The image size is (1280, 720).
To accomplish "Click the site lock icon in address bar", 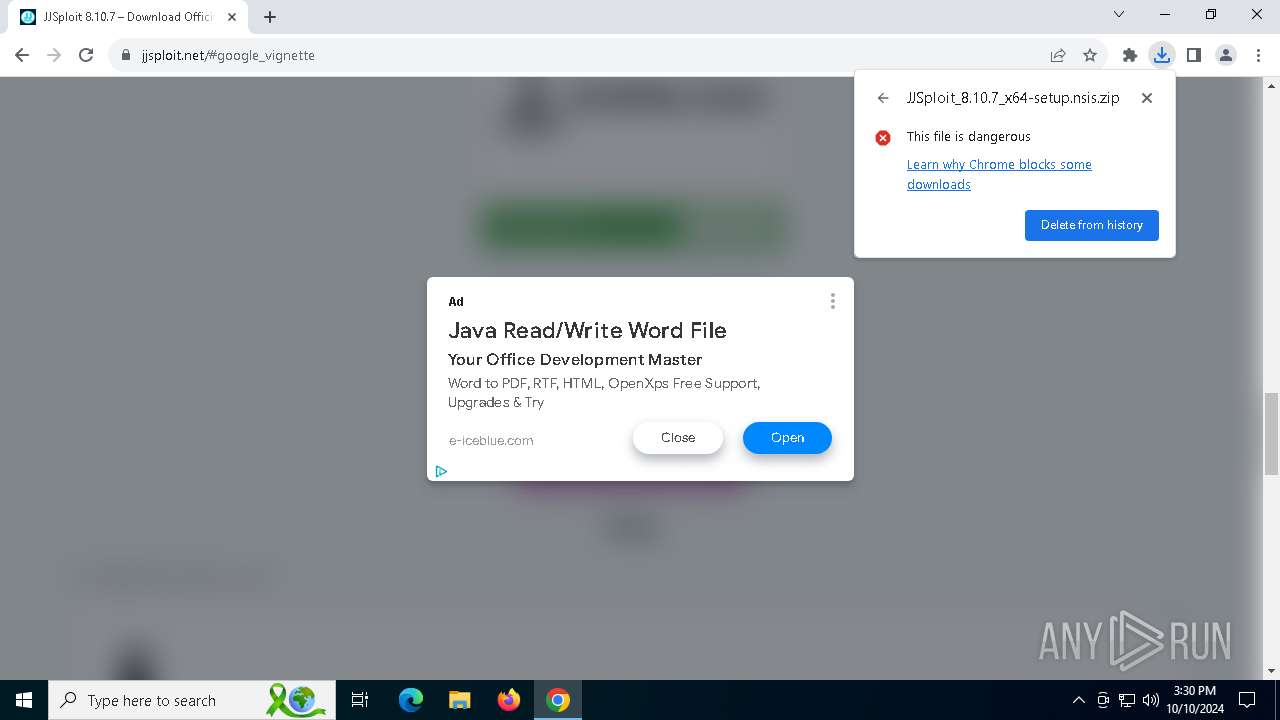I will (126, 55).
